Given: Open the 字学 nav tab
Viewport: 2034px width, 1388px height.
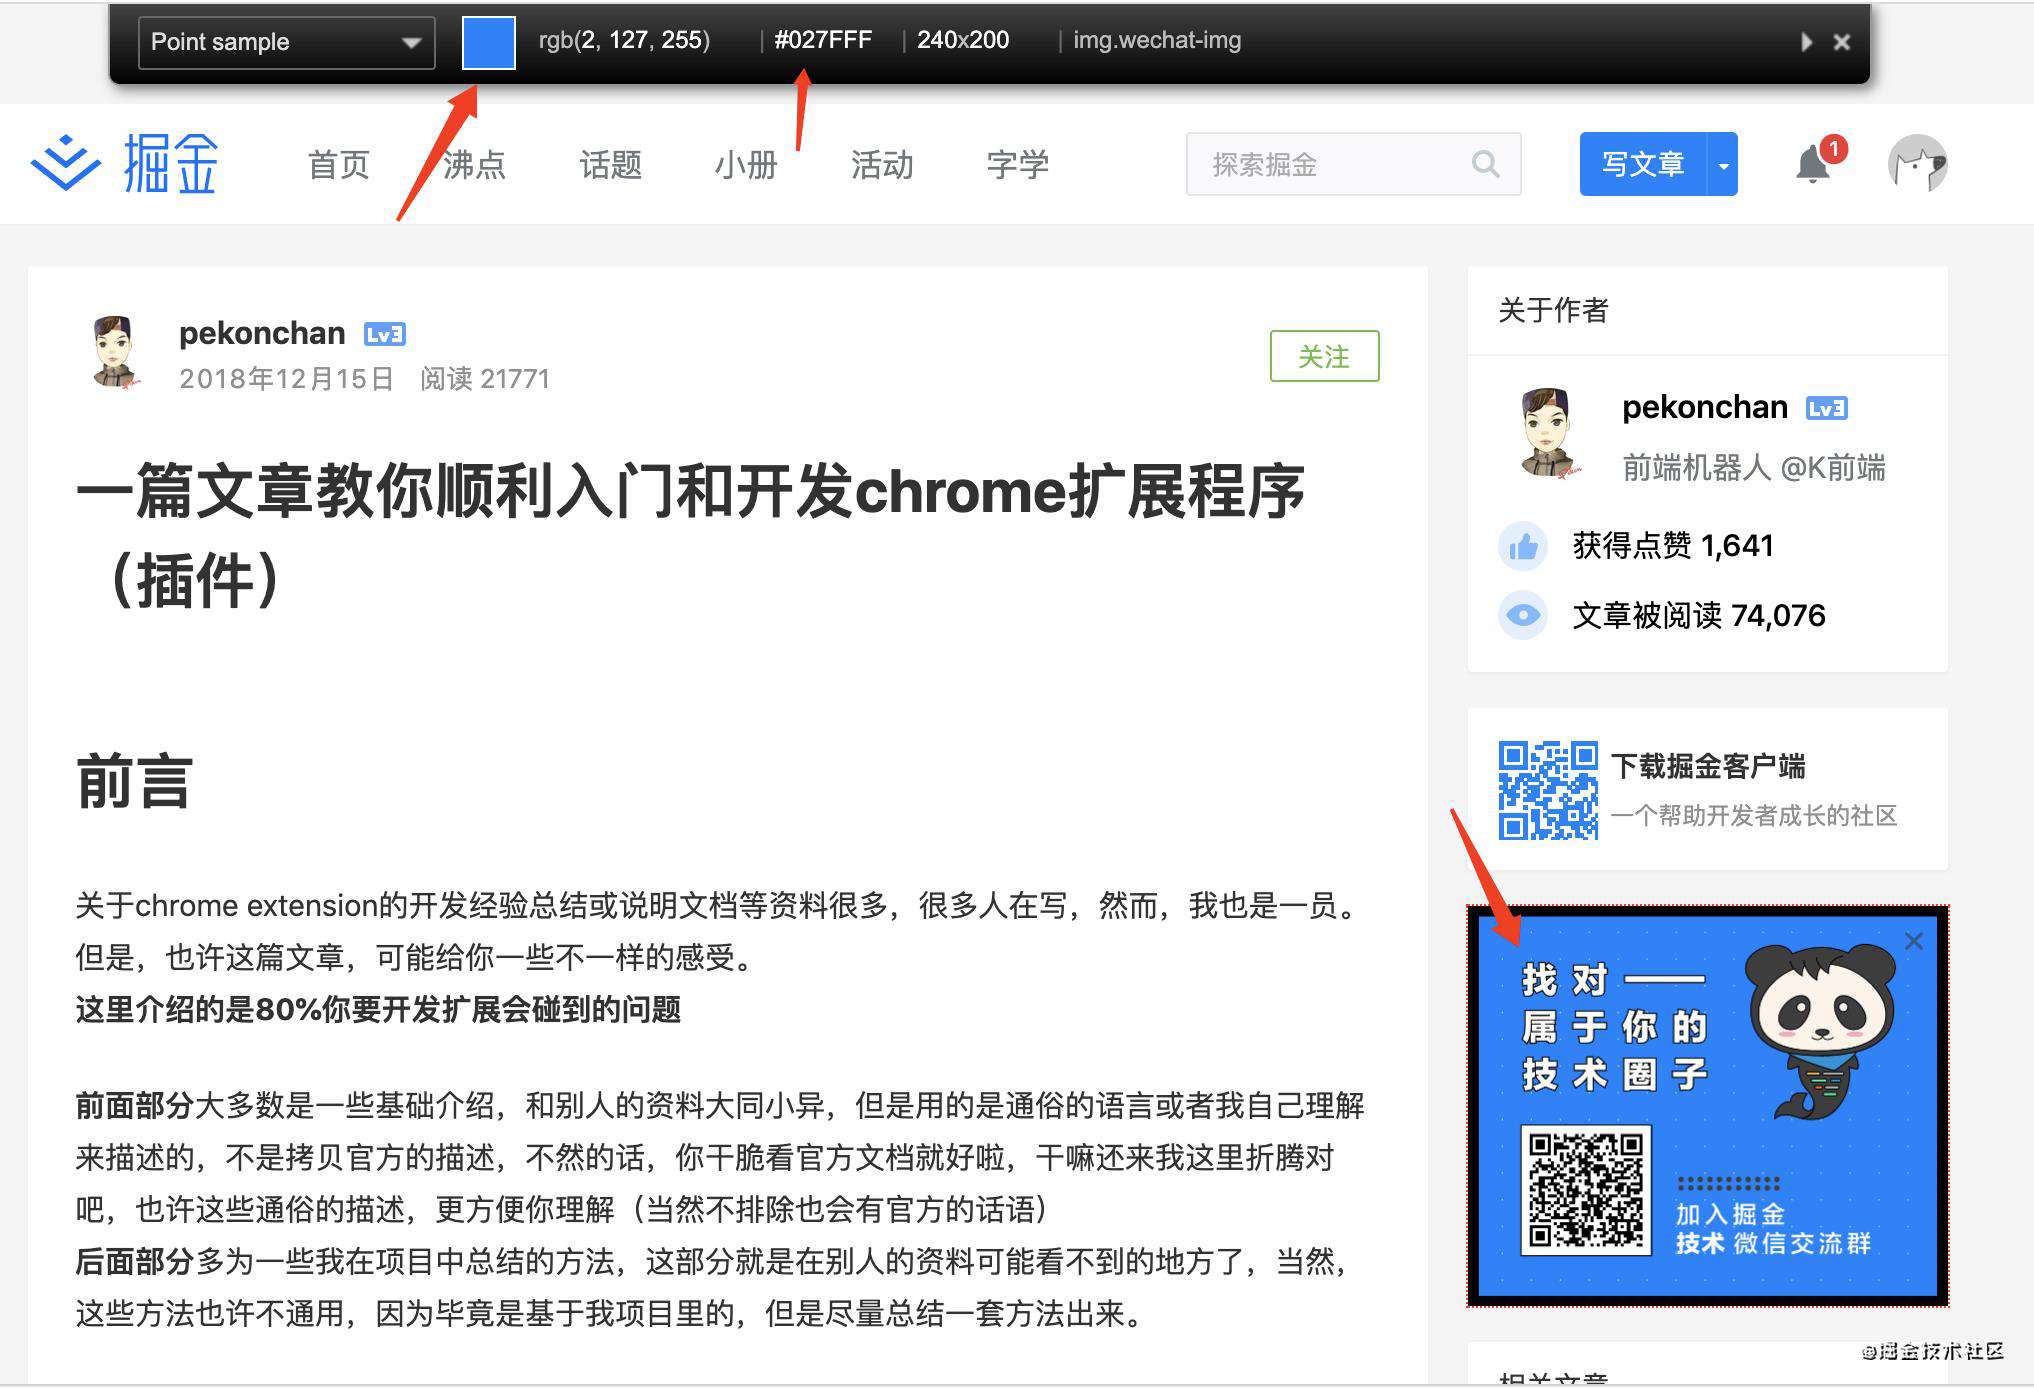Looking at the screenshot, I should coord(1017,165).
